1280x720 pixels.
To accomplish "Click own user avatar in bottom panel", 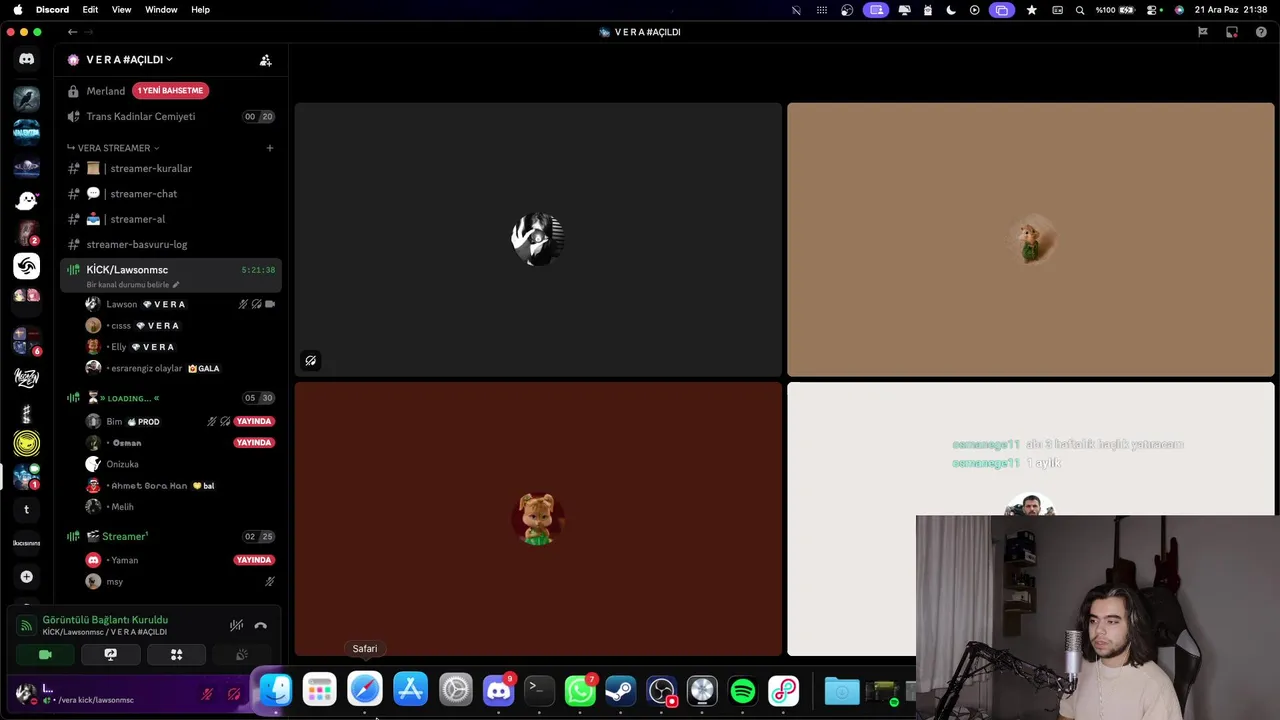I will point(27,693).
